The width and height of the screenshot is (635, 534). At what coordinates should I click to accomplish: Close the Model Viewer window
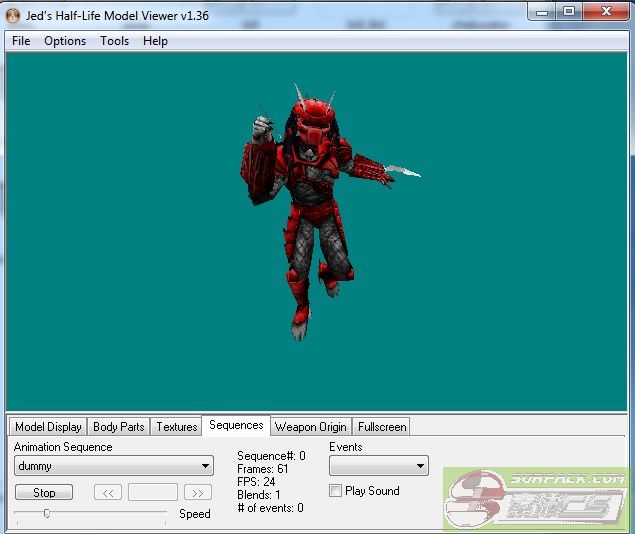[x=605, y=11]
